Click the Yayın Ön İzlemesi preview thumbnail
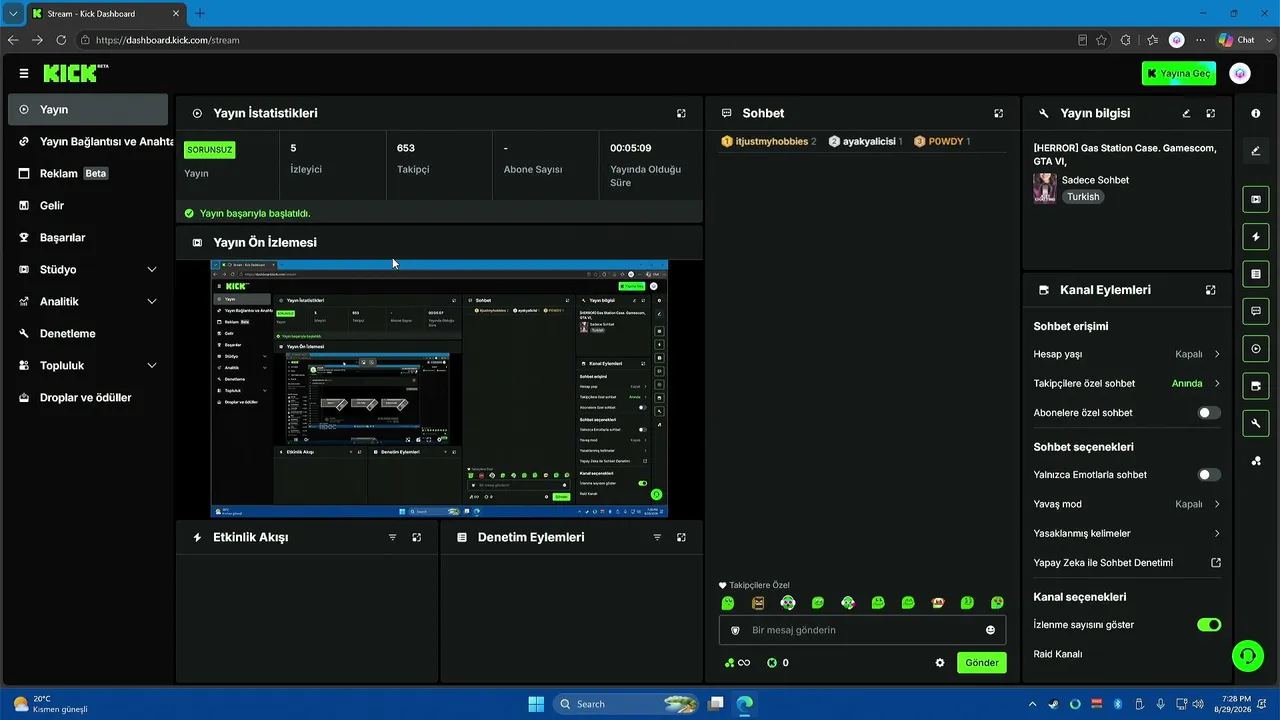Screen dimensions: 1280x720 pos(439,389)
